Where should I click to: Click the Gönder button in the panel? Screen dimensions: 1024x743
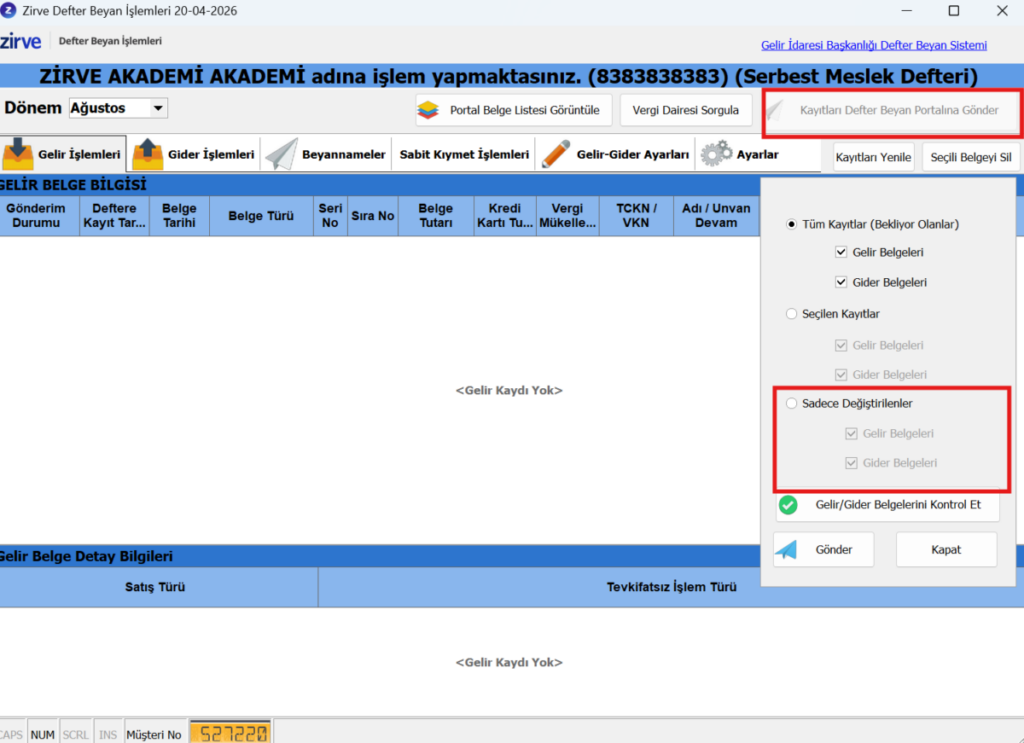point(824,550)
